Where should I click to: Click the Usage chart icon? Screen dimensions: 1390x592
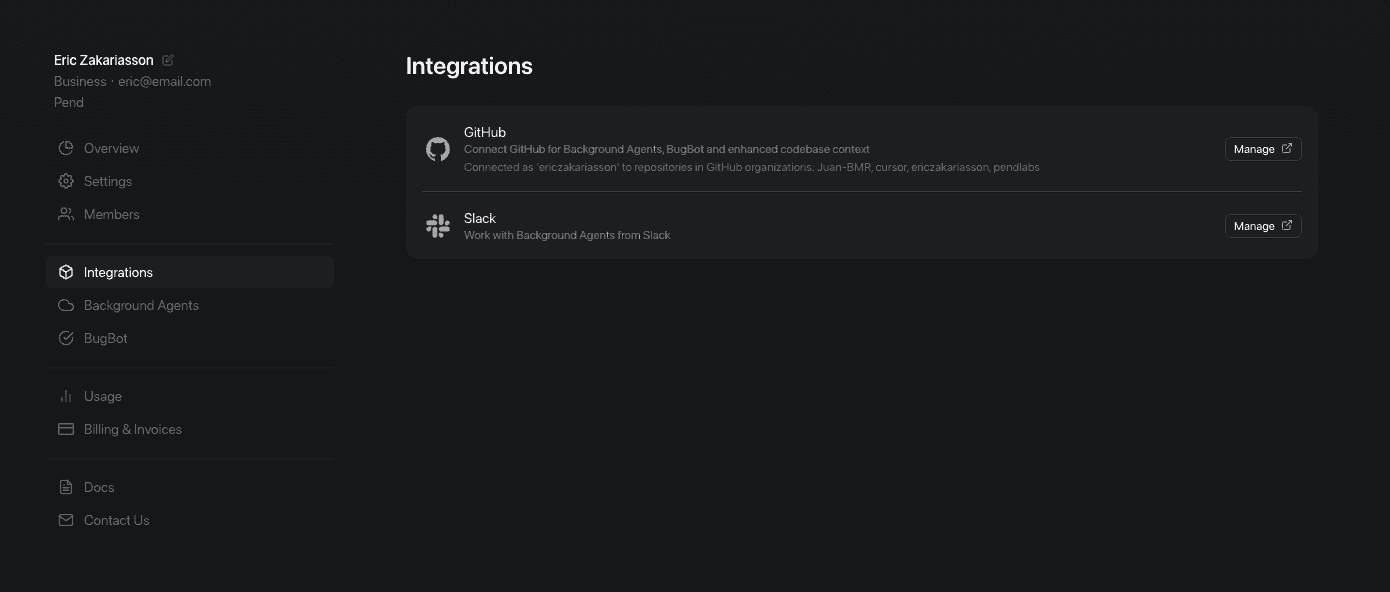pyautogui.click(x=65, y=396)
